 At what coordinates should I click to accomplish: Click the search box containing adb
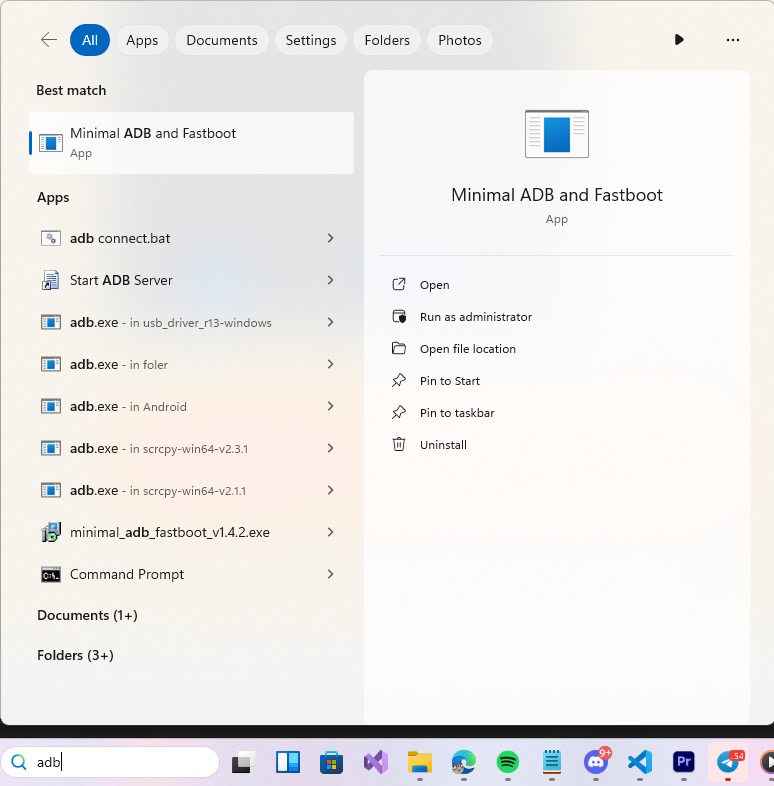(120, 762)
